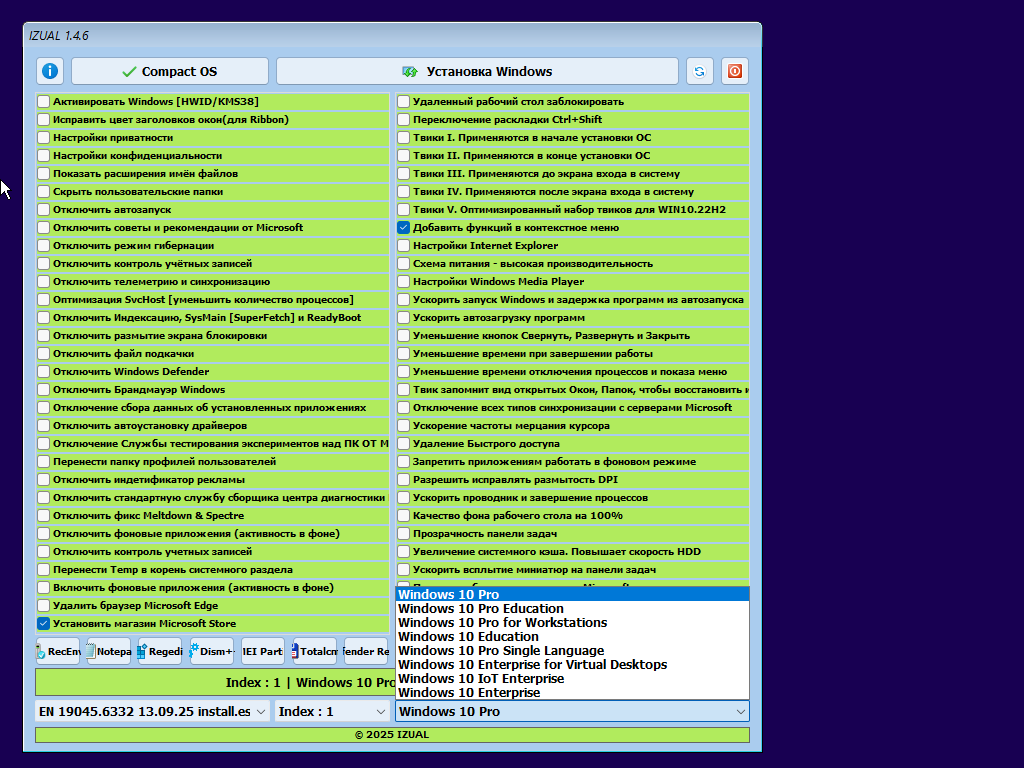Start Установка Windows button

(477, 71)
